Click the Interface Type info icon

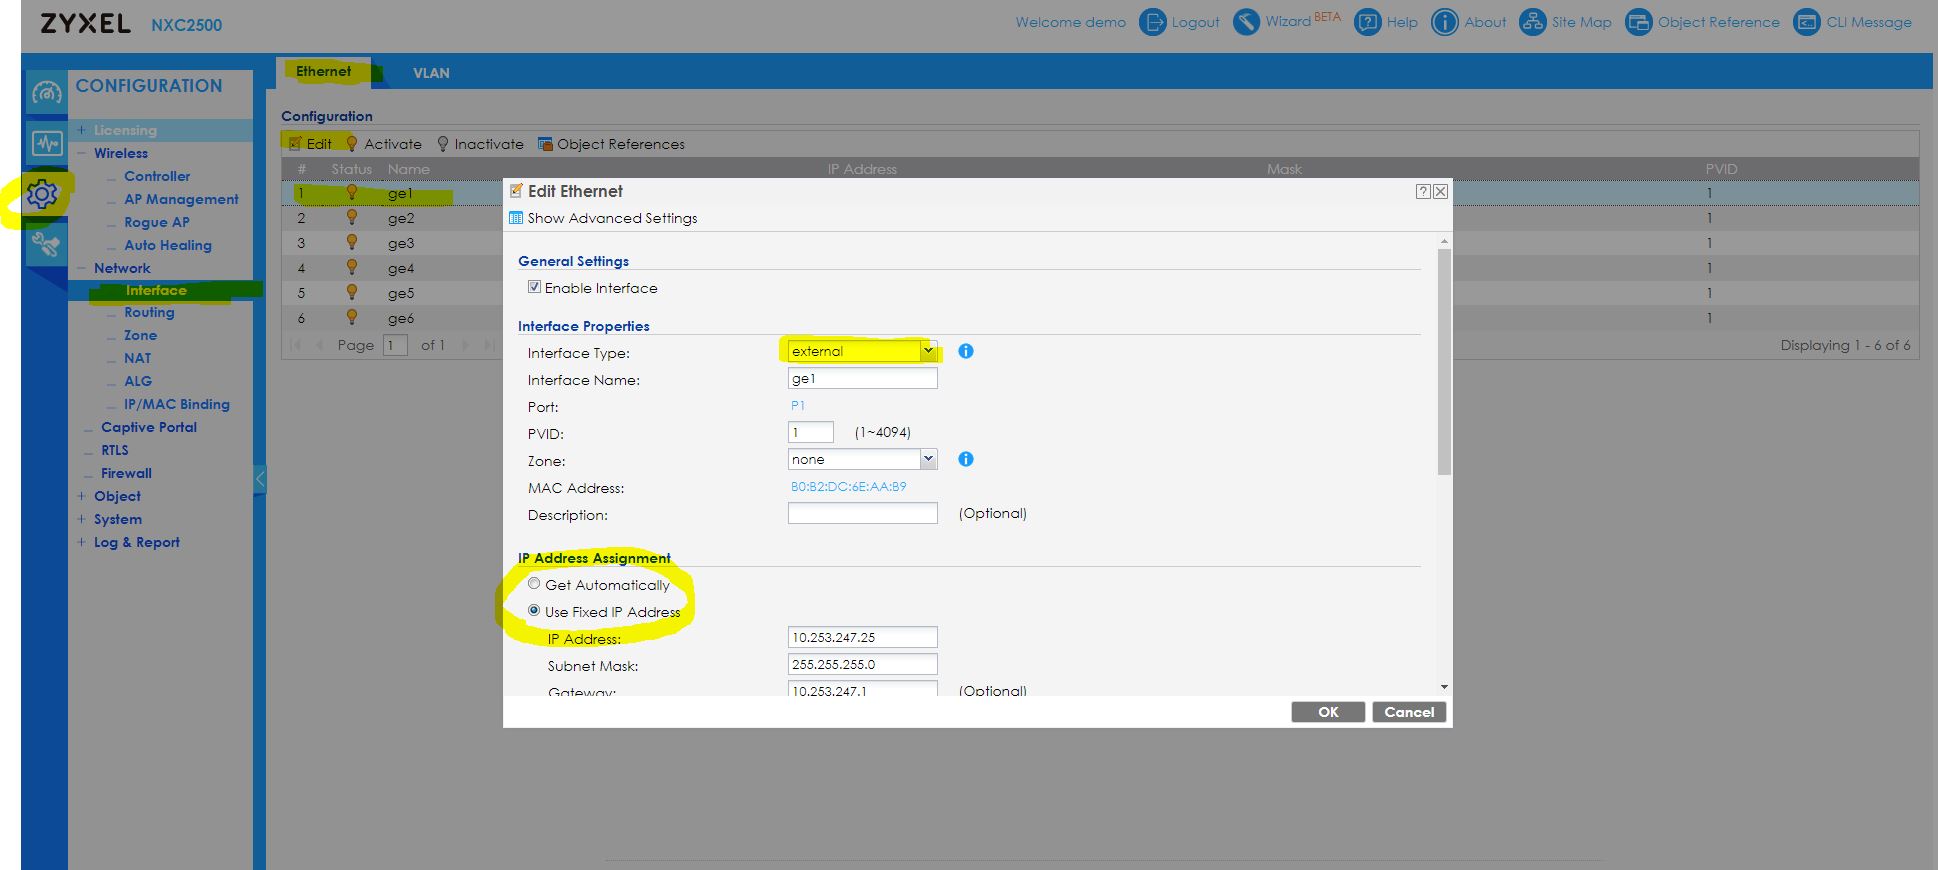pos(965,351)
